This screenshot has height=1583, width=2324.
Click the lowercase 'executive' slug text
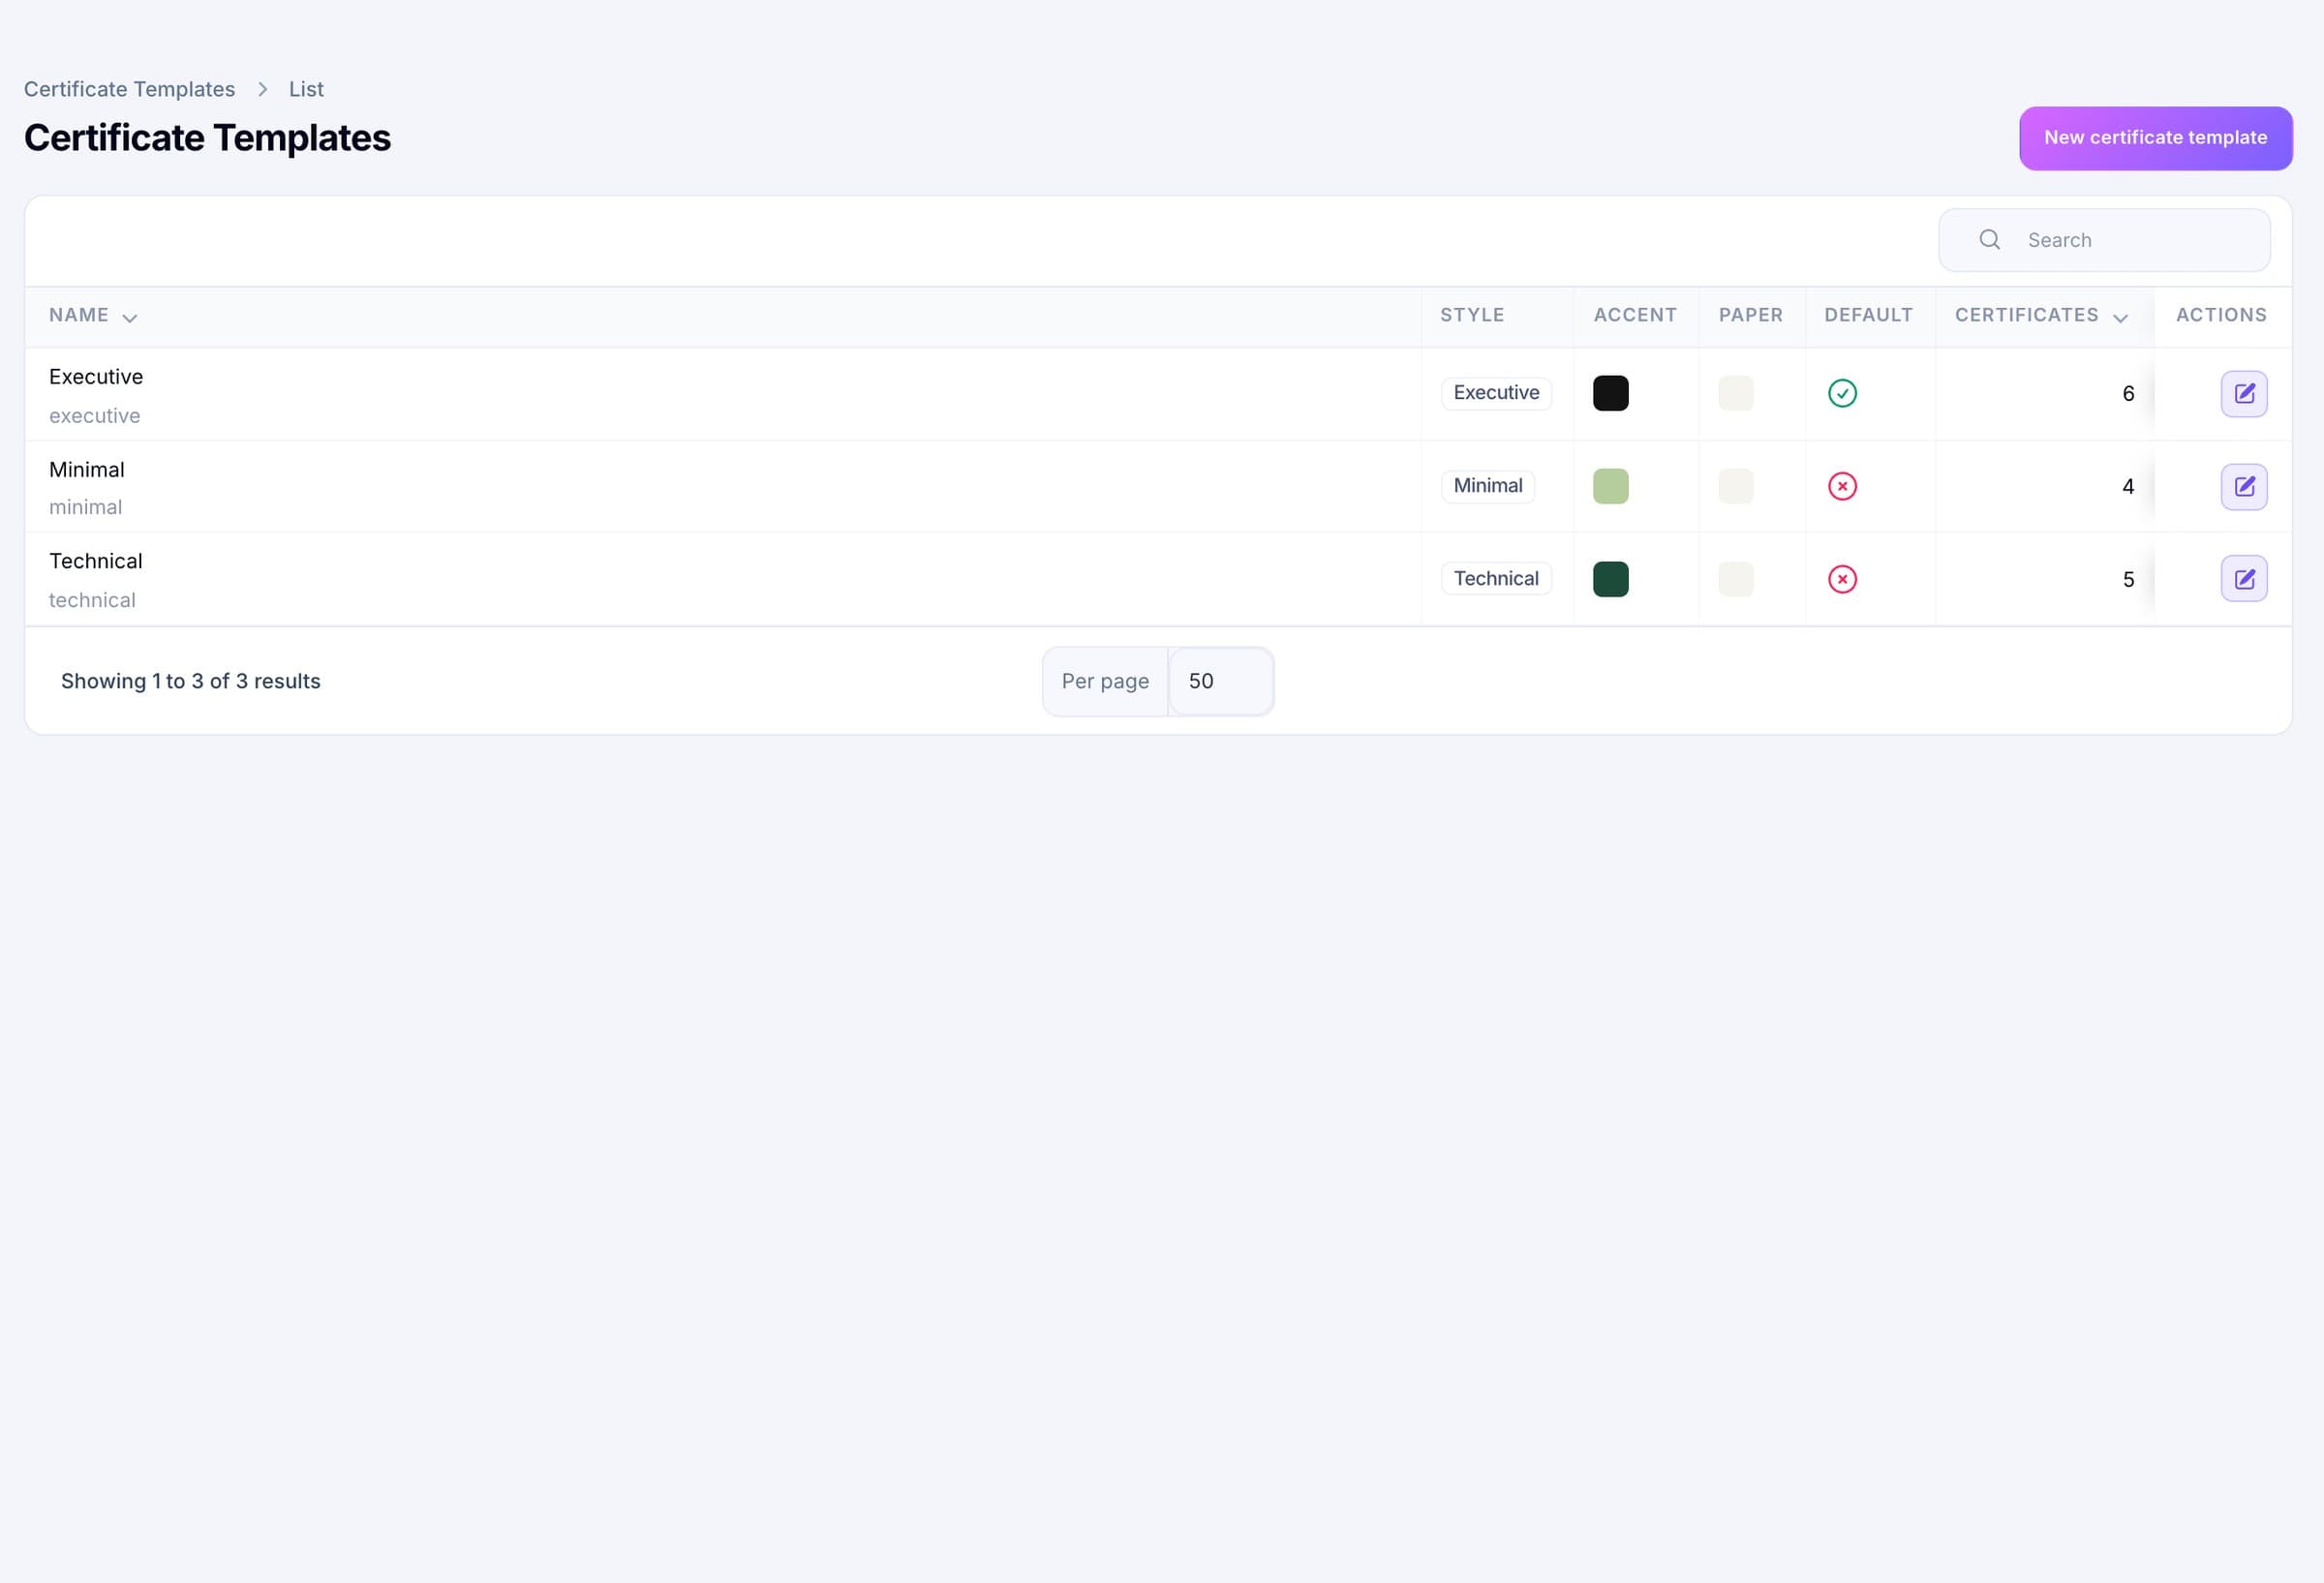95,416
